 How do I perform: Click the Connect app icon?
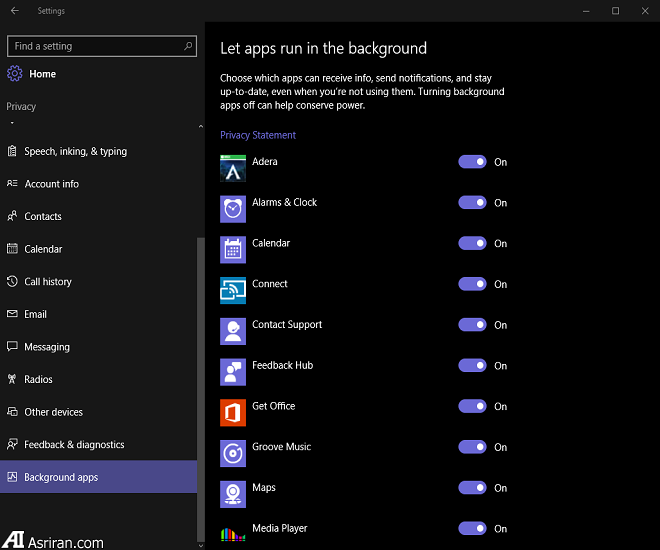(233, 290)
